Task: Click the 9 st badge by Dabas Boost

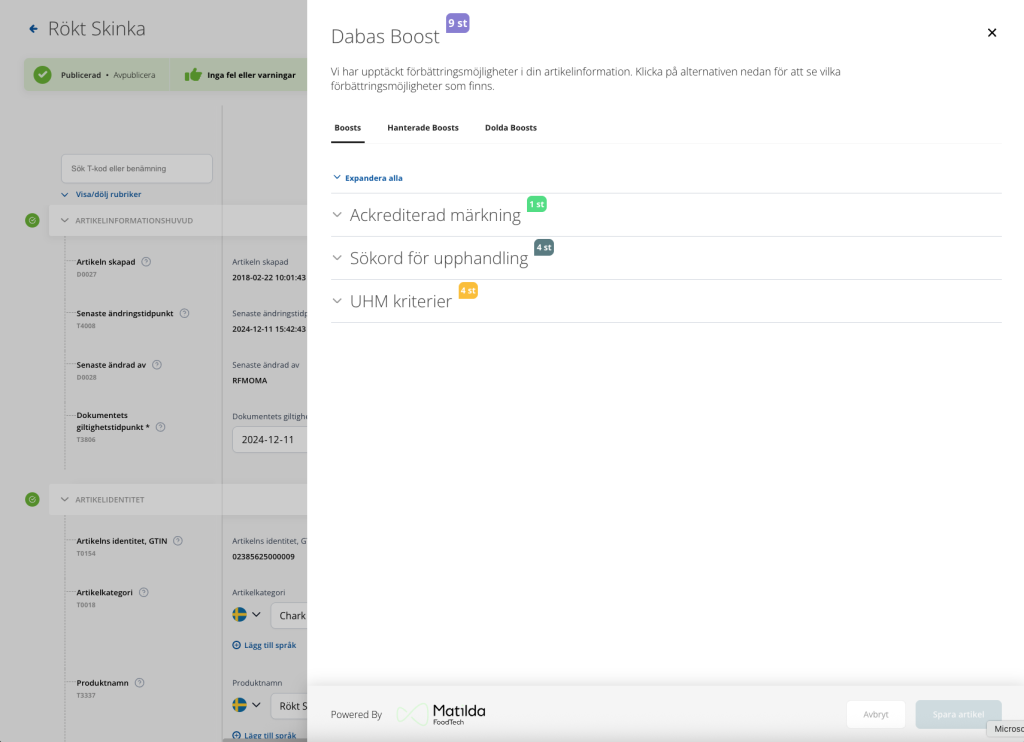Action: pos(458,23)
